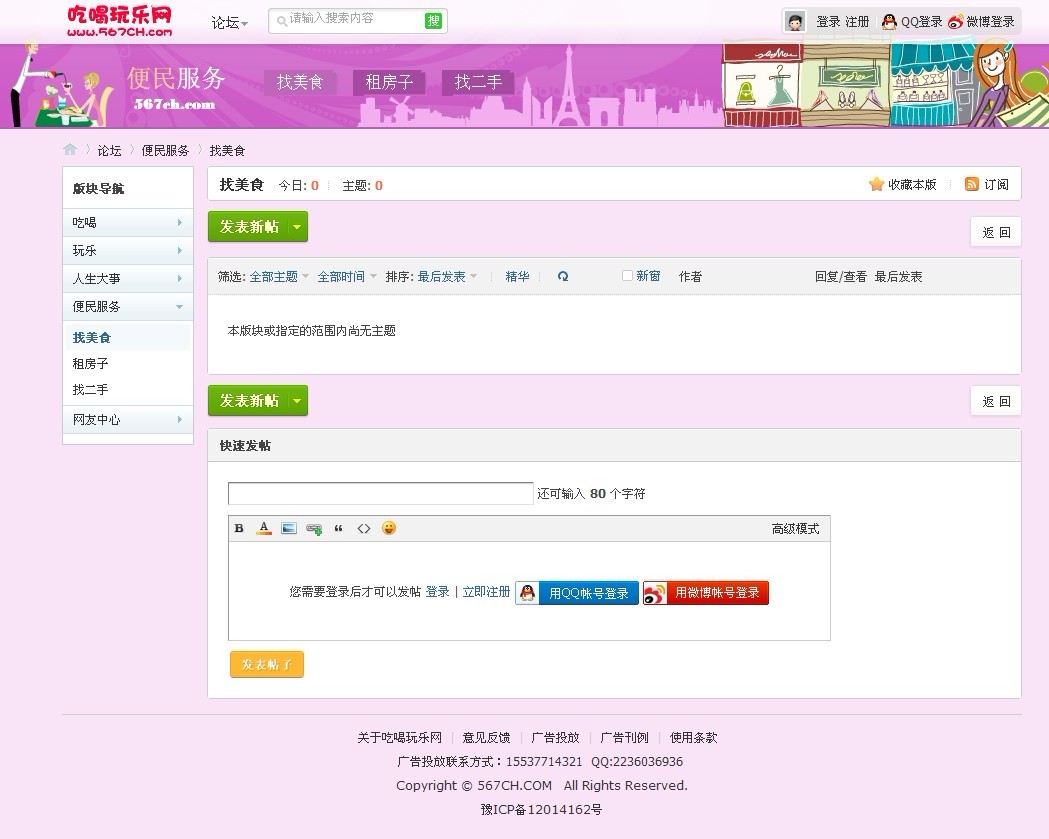Click the home icon in breadcrumb

(x=70, y=150)
